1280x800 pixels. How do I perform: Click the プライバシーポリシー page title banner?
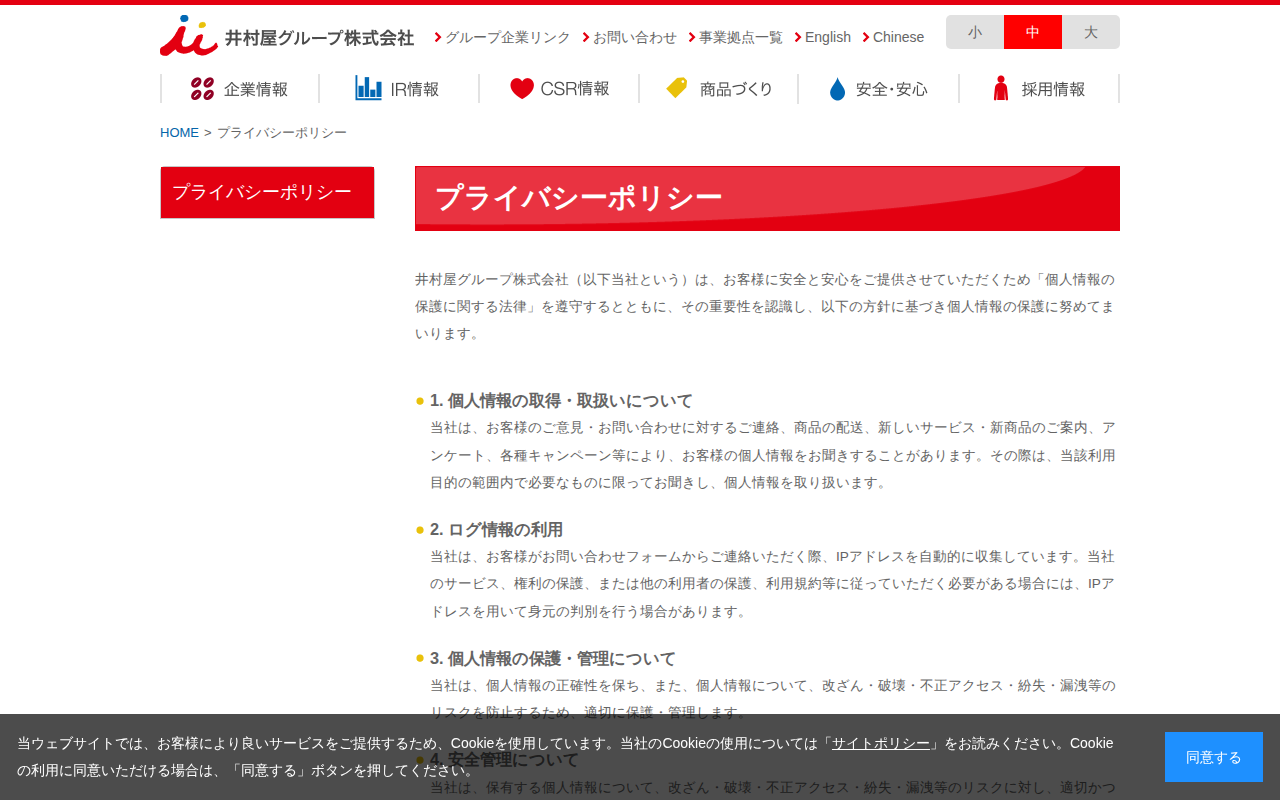coord(767,198)
